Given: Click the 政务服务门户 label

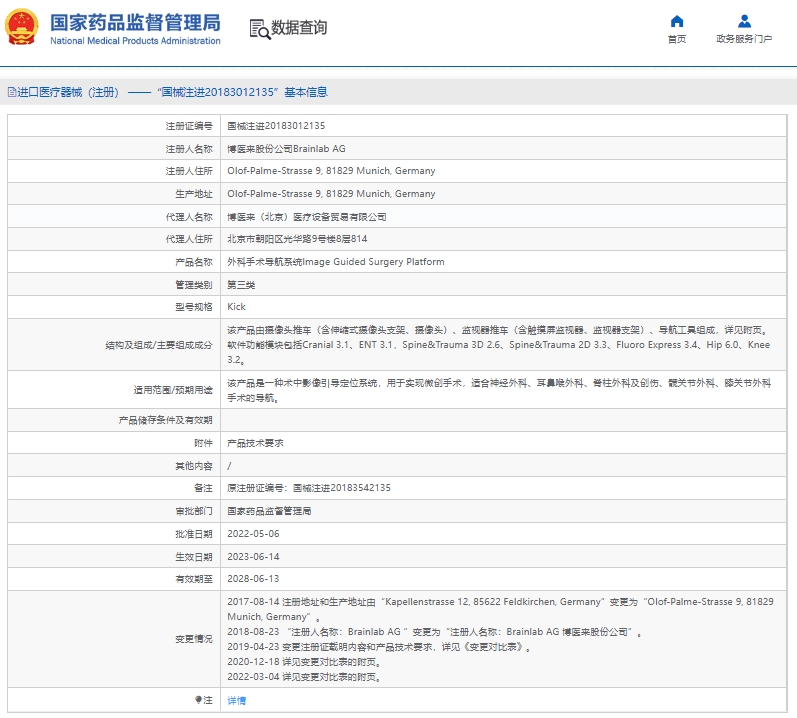Looking at the screenshot, I should 744,39.
